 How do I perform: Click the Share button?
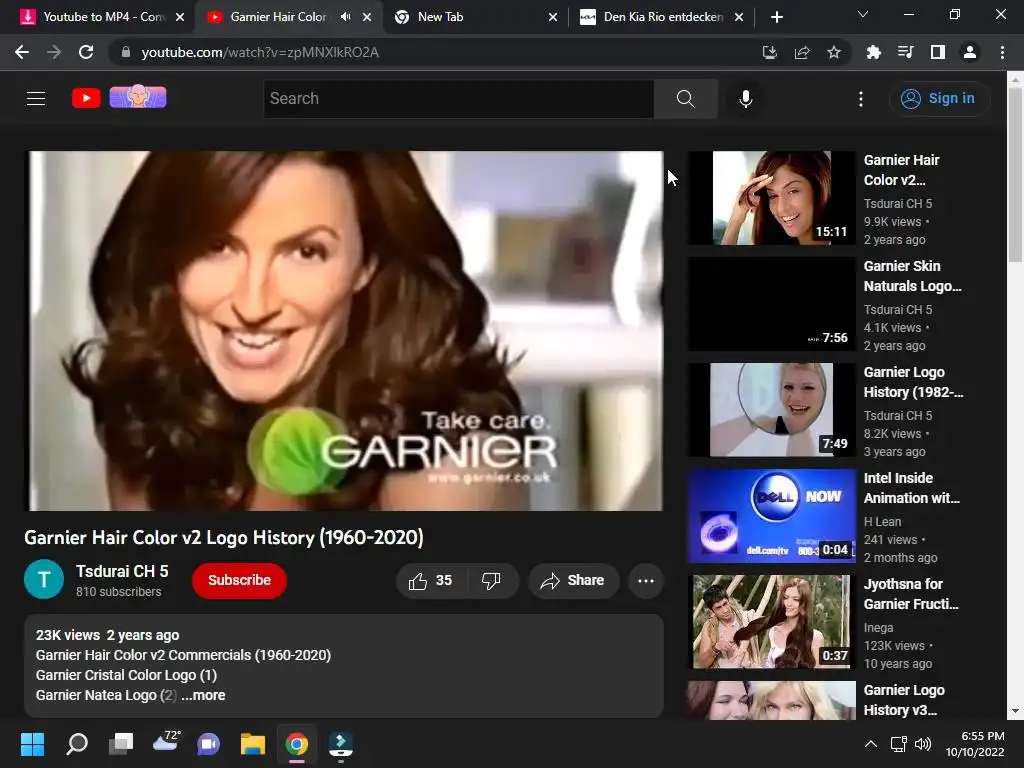[573, 581]
